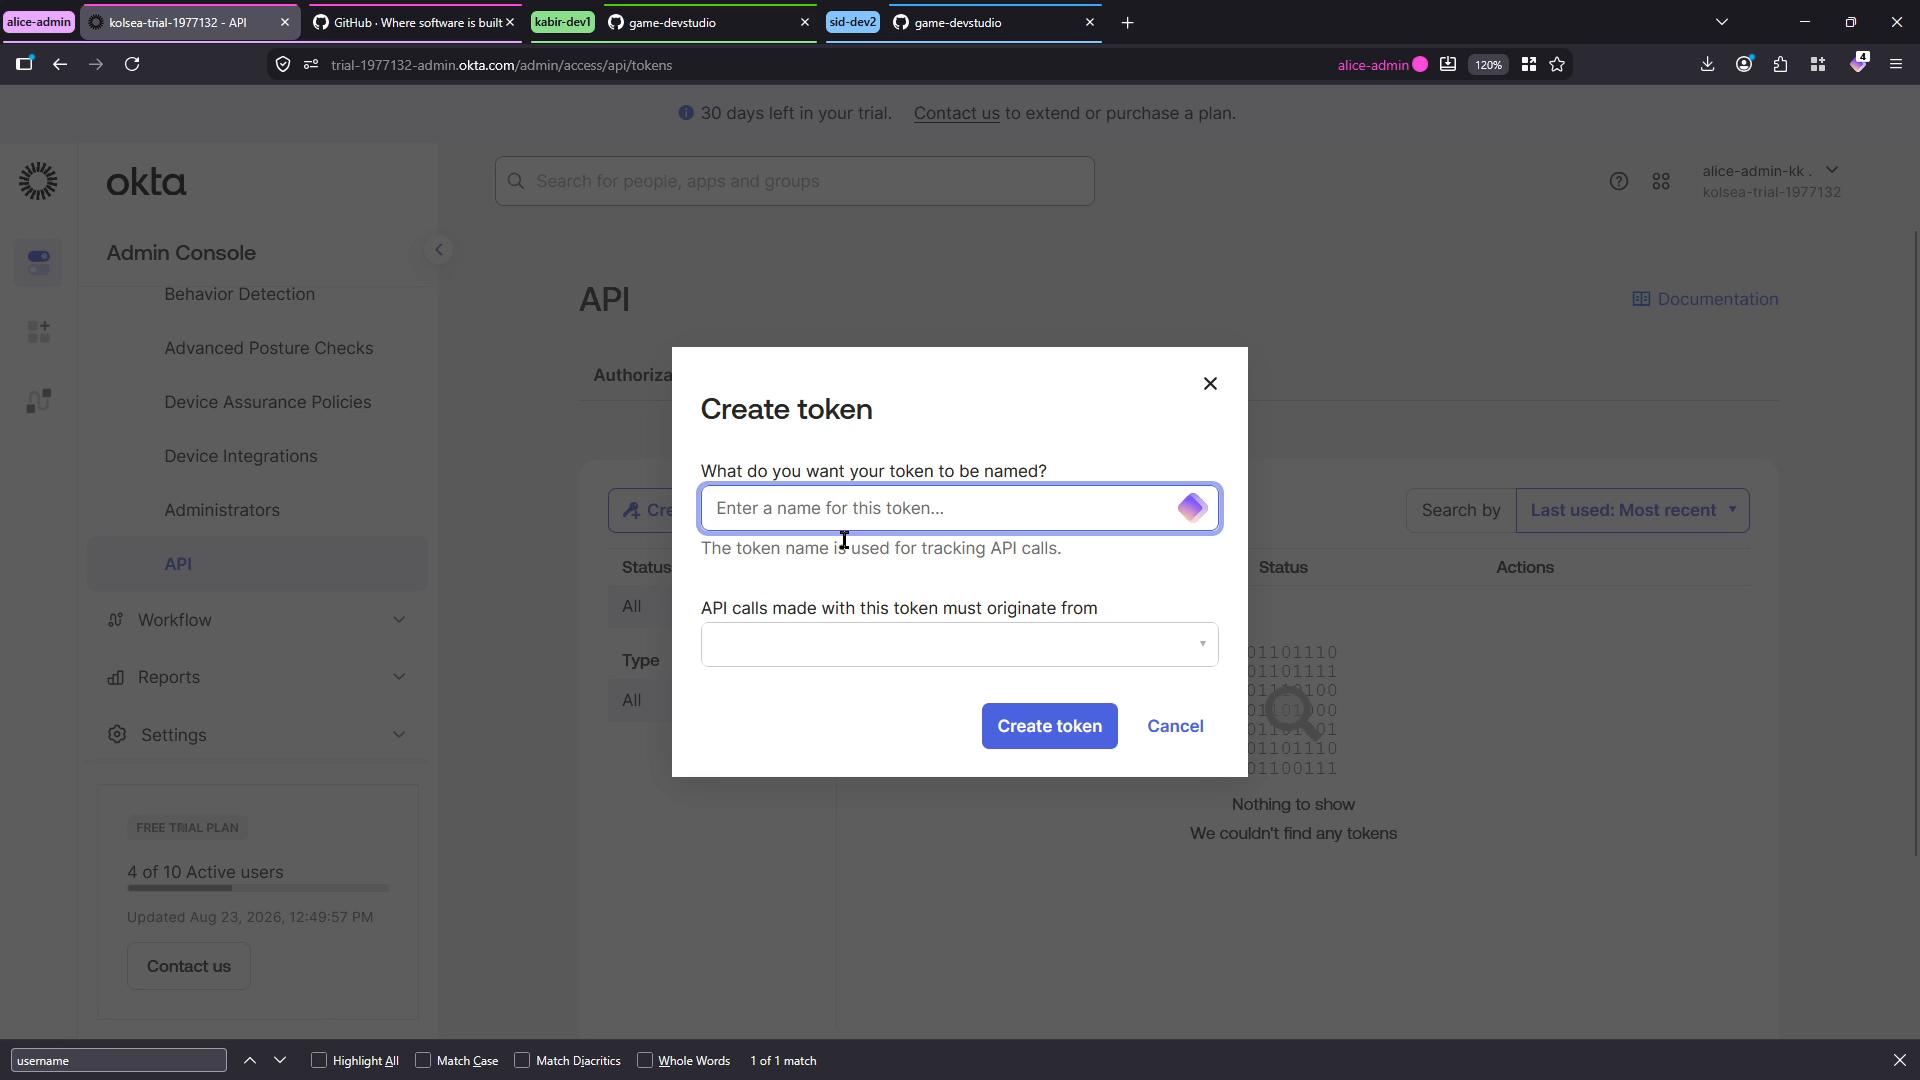Viewport: 1920px width, 1080px height.
Task: Go back in browser history
Action: tap(60, 64)
